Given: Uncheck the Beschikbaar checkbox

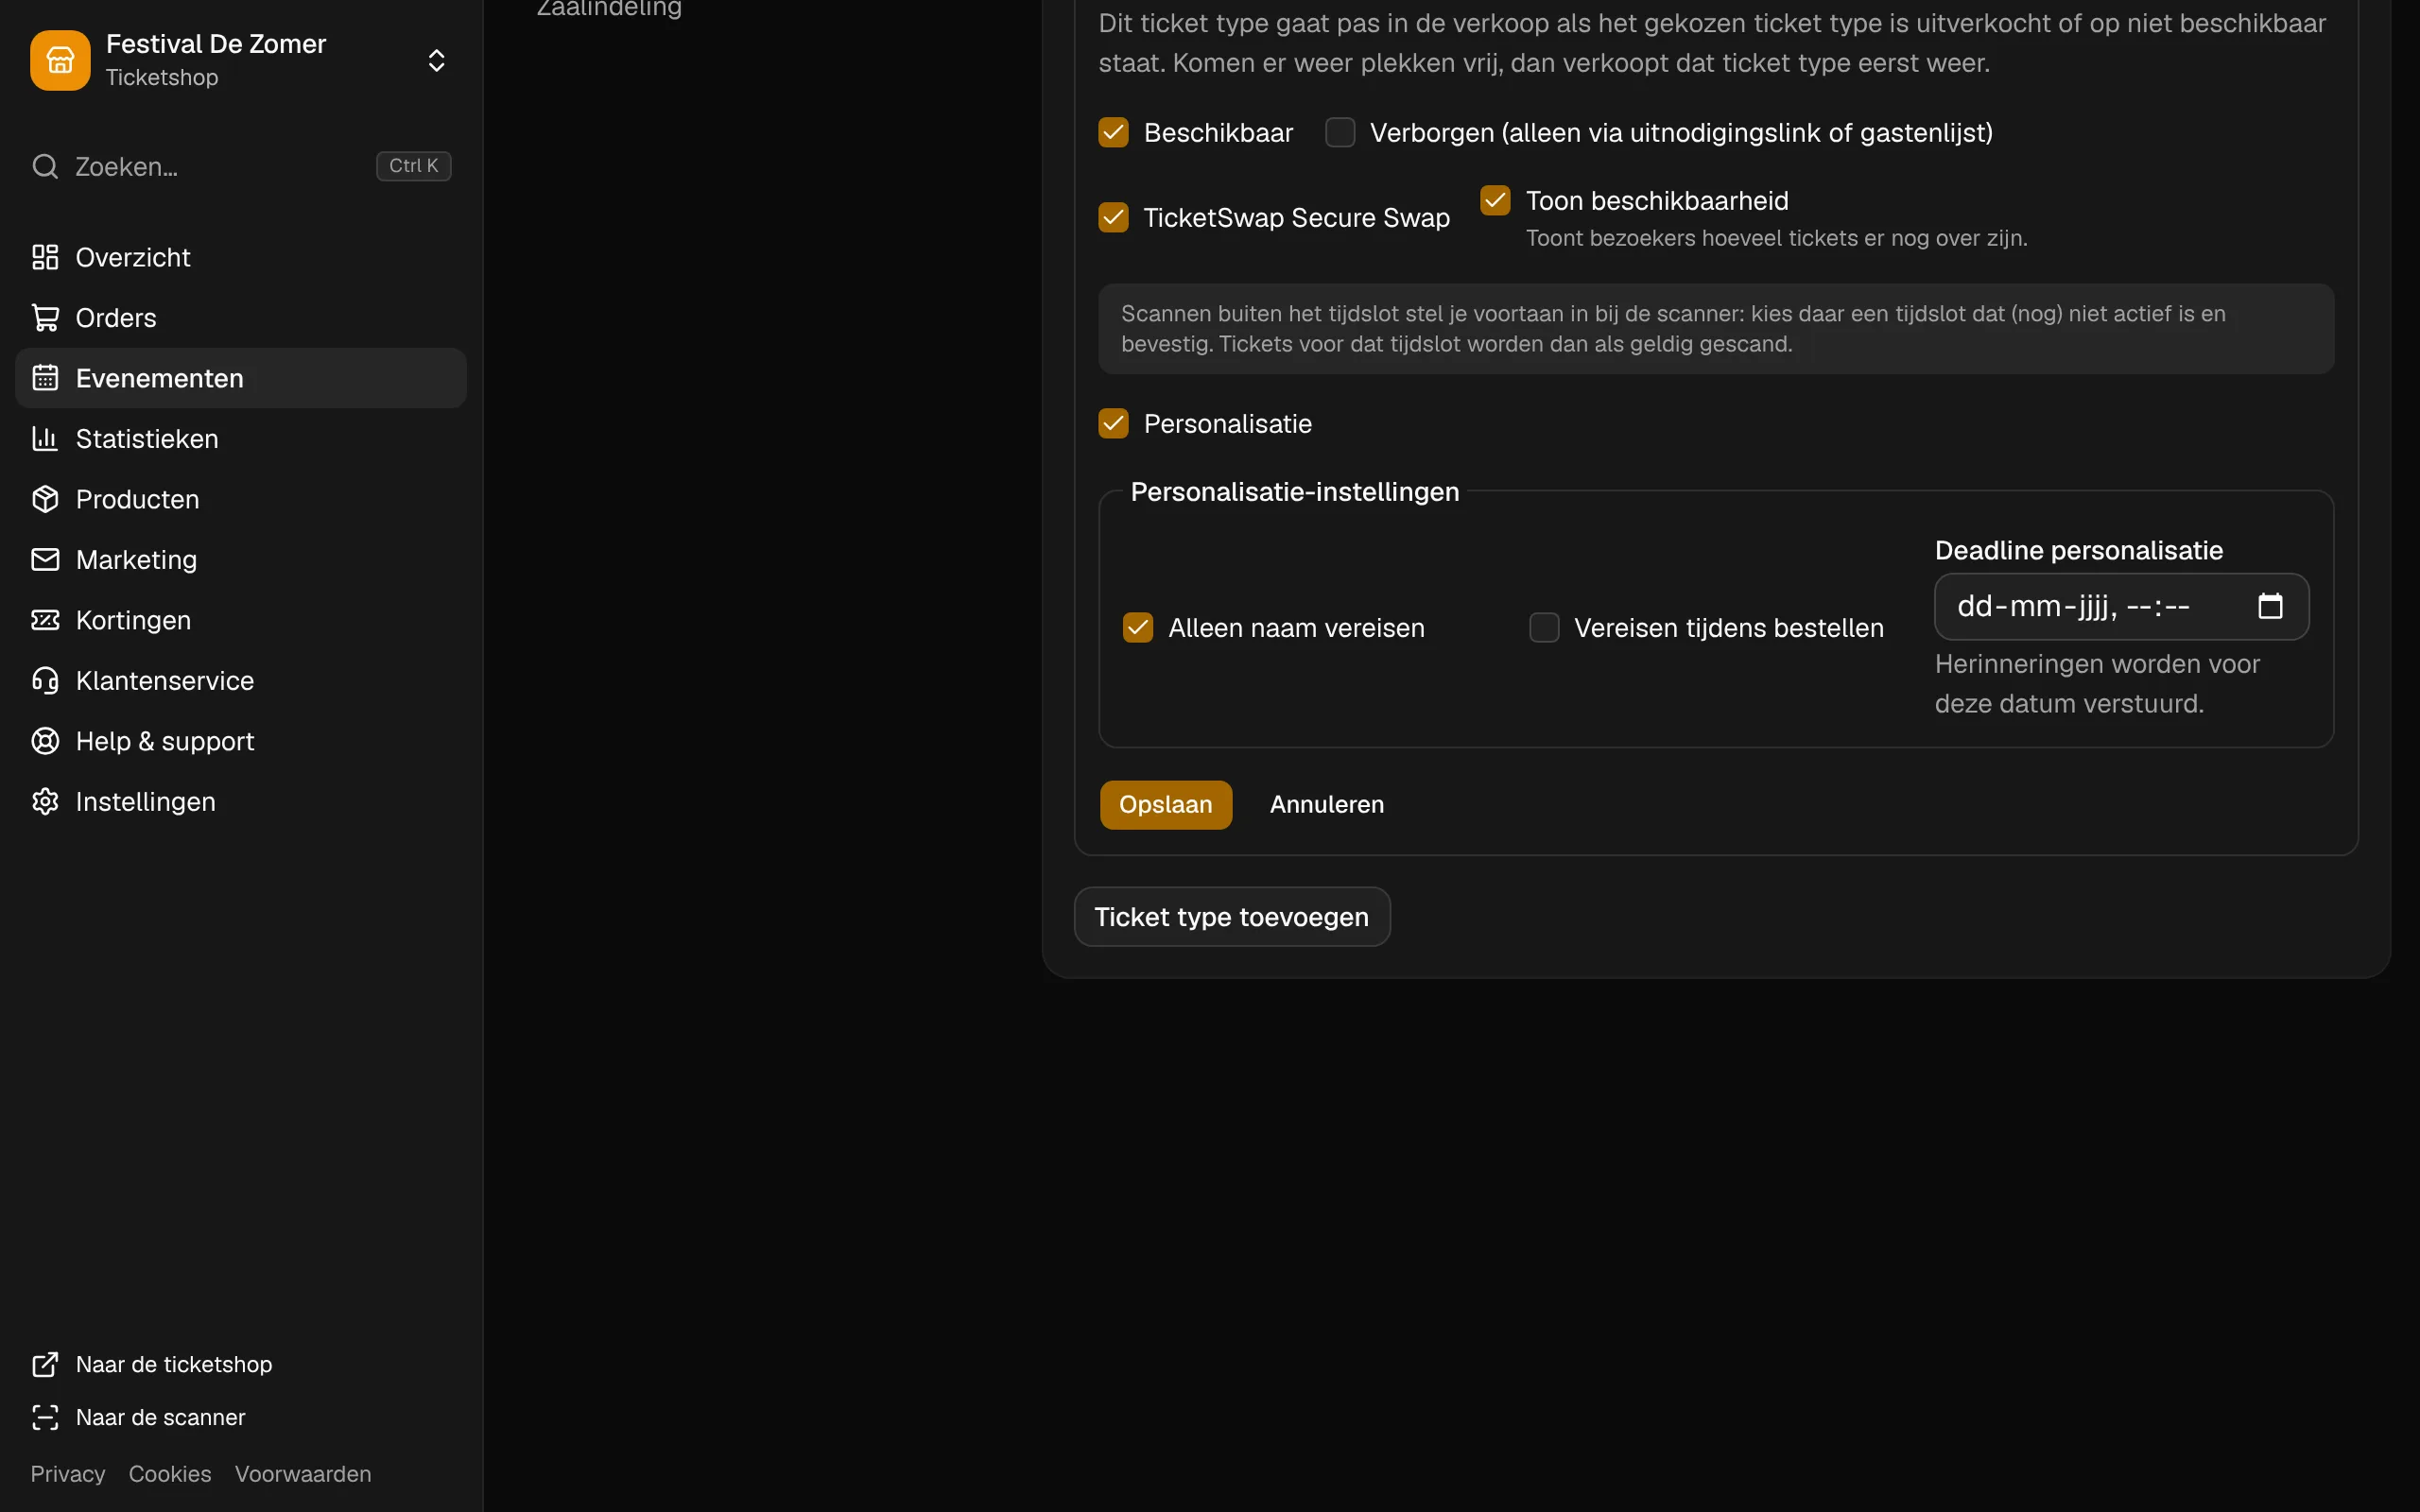Looking at the screenshot, I should tap(1113, 133).
